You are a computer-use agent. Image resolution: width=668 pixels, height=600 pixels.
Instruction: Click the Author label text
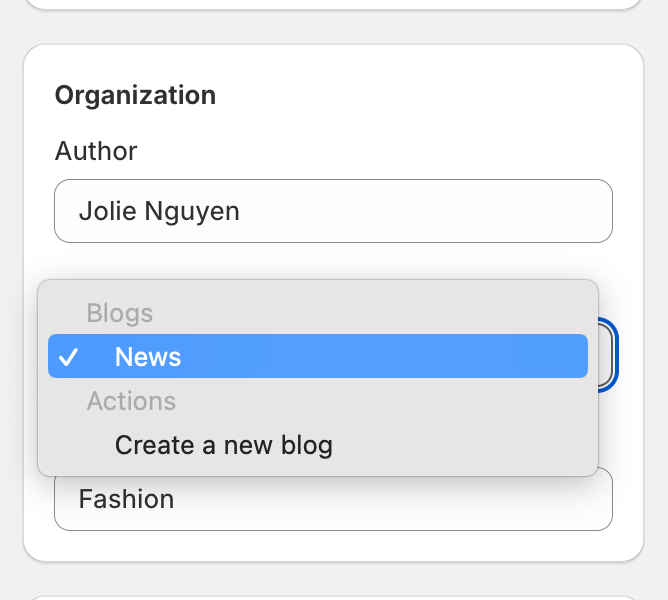click(96, 151)
